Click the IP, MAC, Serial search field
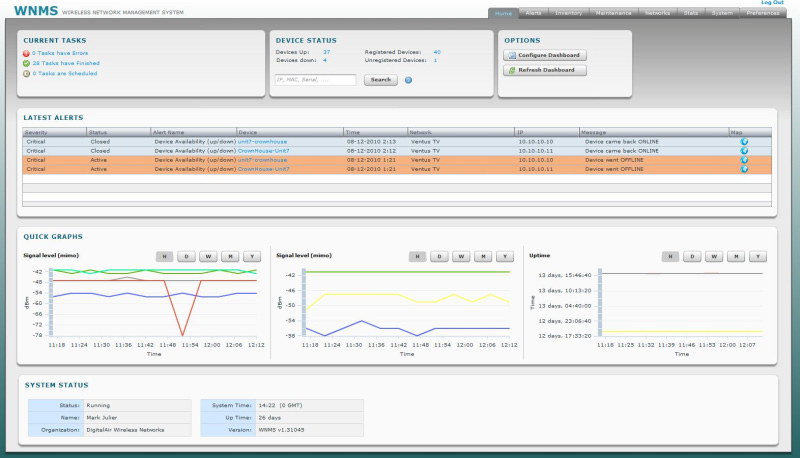The height and width of the screenshot is (458, 800). pos(315,80)
